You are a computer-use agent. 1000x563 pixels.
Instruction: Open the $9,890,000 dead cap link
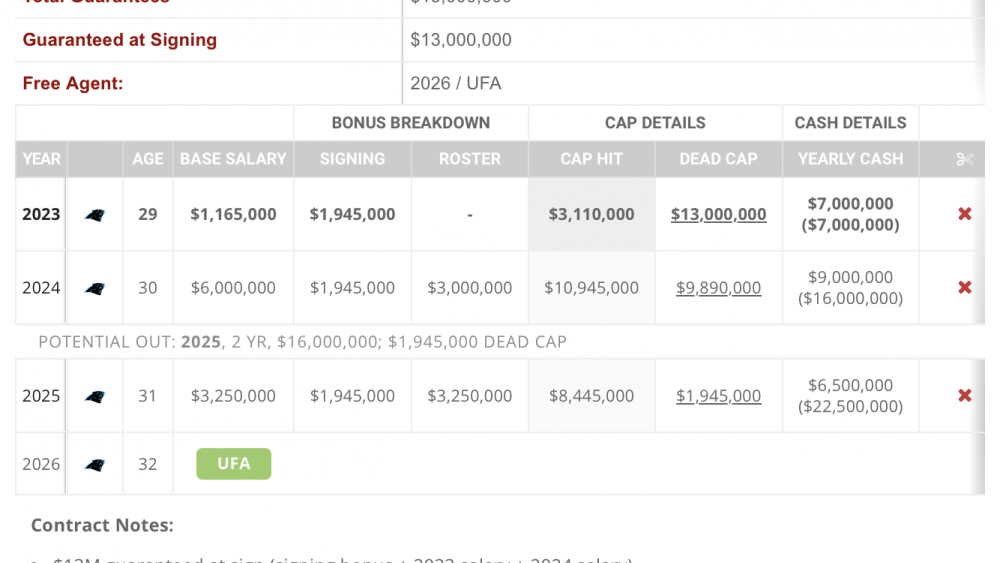[718, 288]
